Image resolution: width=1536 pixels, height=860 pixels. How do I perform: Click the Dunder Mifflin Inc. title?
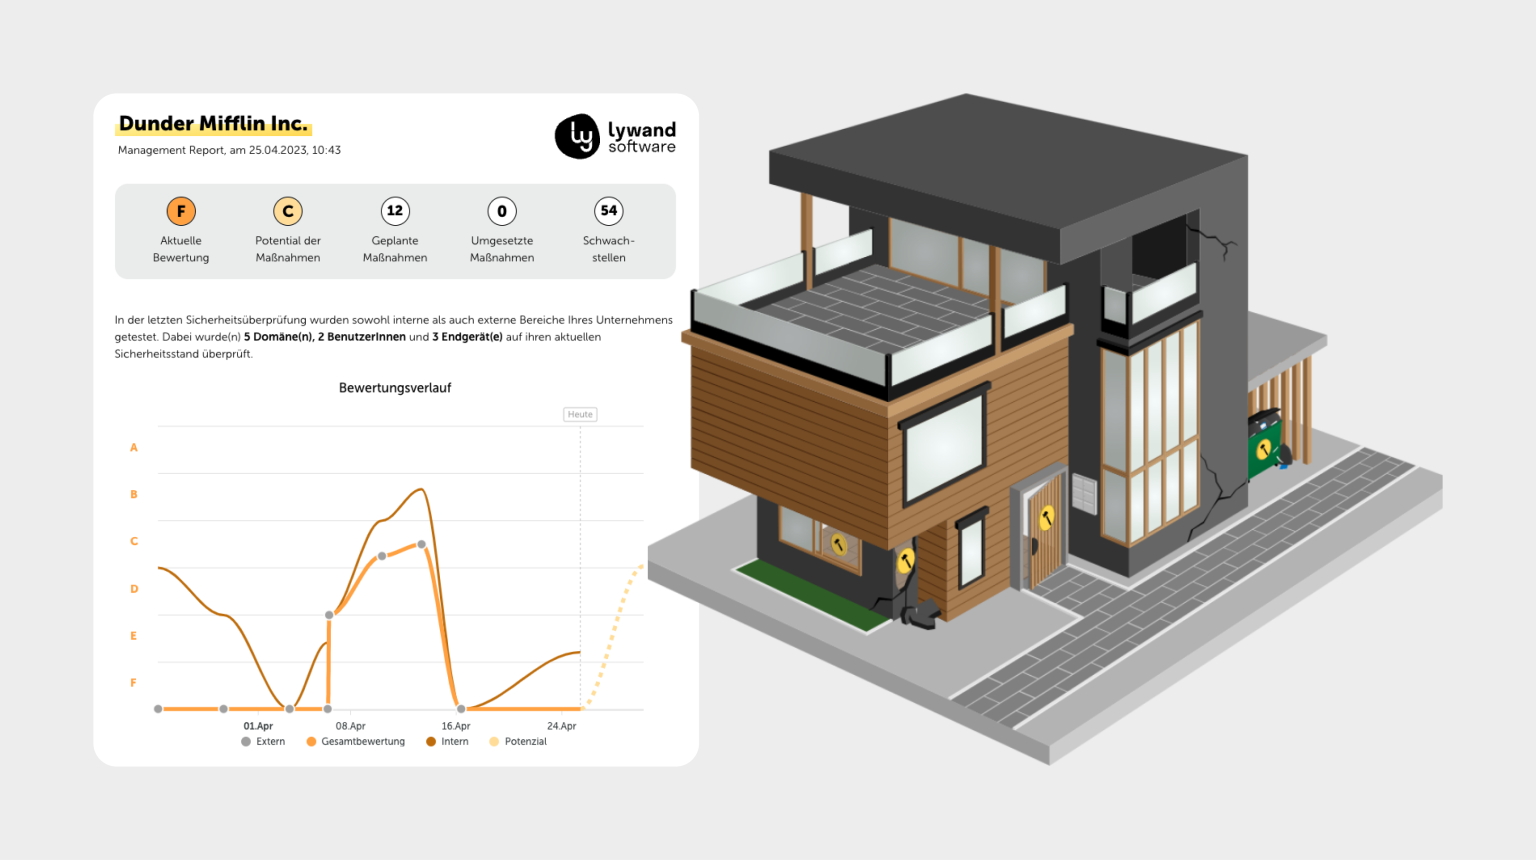(213, 124)
